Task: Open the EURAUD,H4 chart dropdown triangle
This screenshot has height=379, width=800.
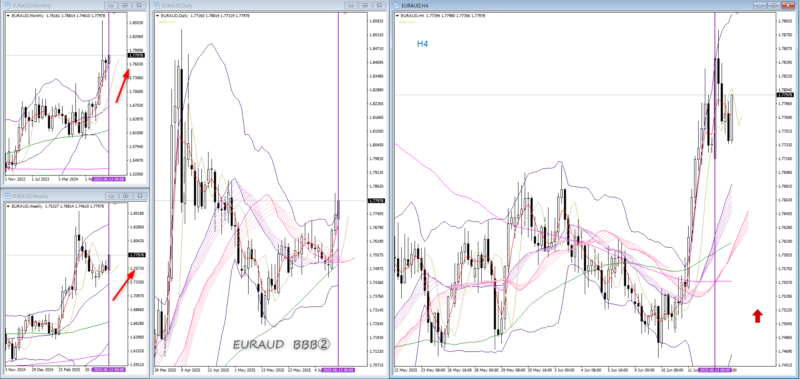Action: [397, 16]
